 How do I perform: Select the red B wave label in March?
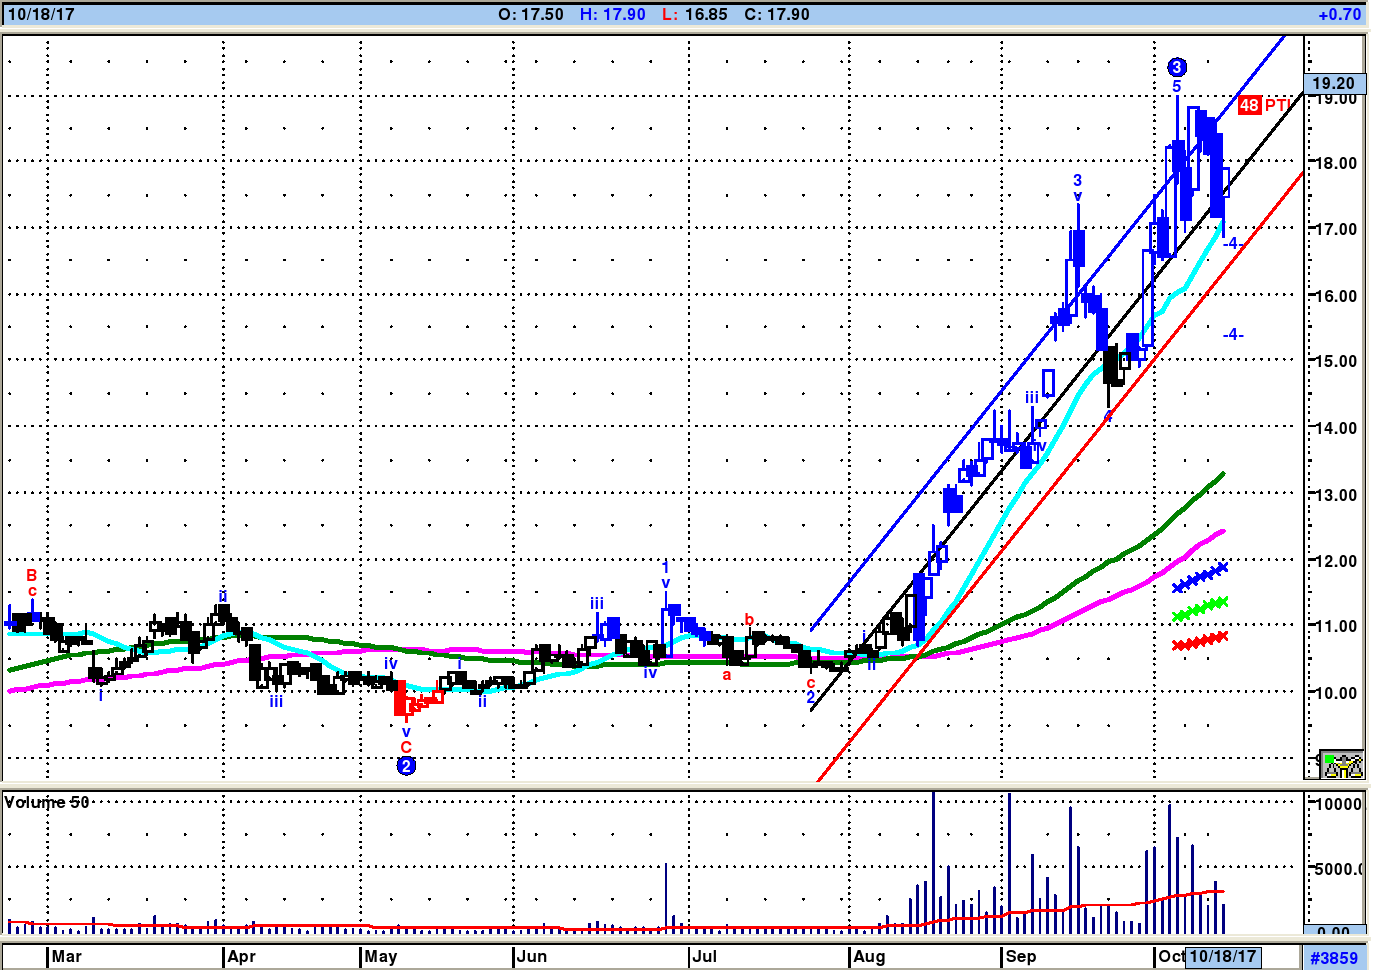[x=31, y=575]
